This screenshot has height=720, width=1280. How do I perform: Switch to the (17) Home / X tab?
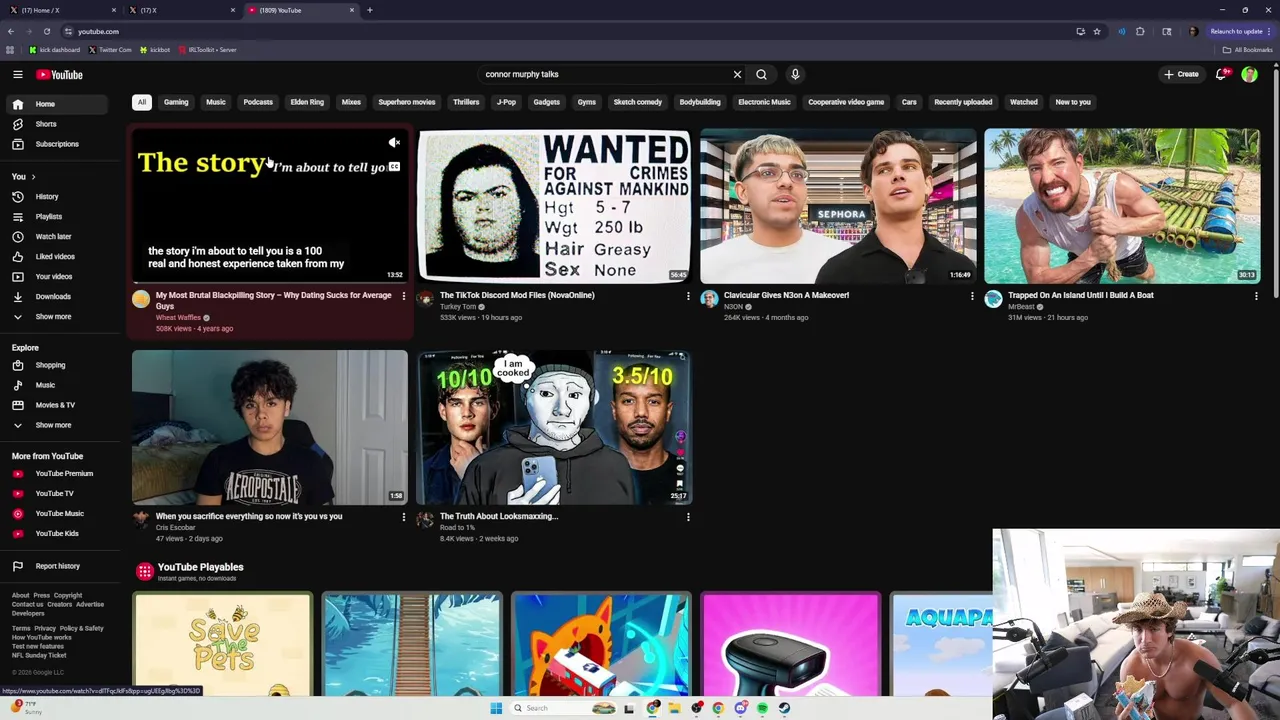[60, 10]
